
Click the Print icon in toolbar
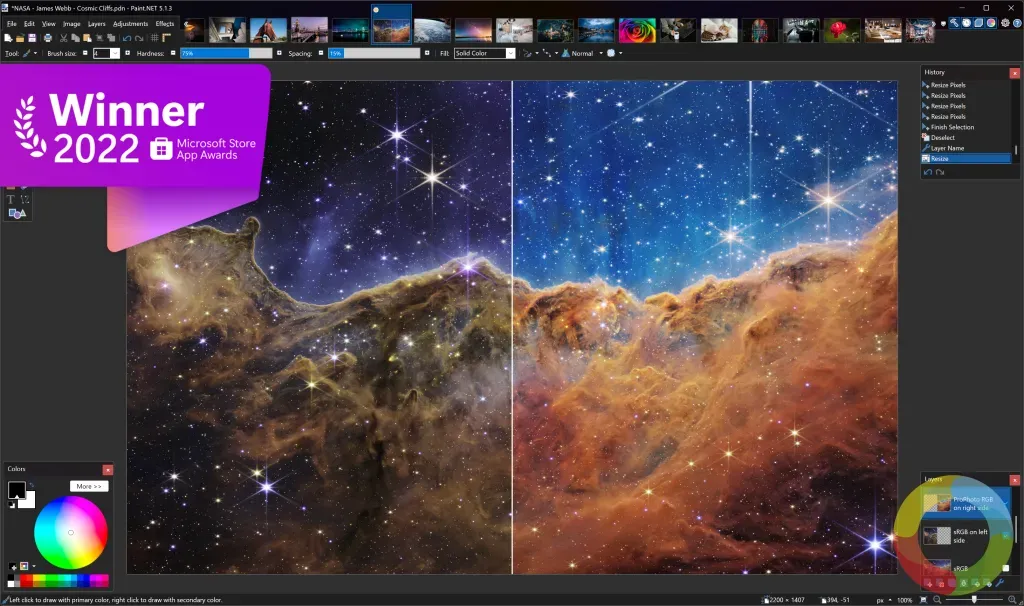(x=48, y=38)
